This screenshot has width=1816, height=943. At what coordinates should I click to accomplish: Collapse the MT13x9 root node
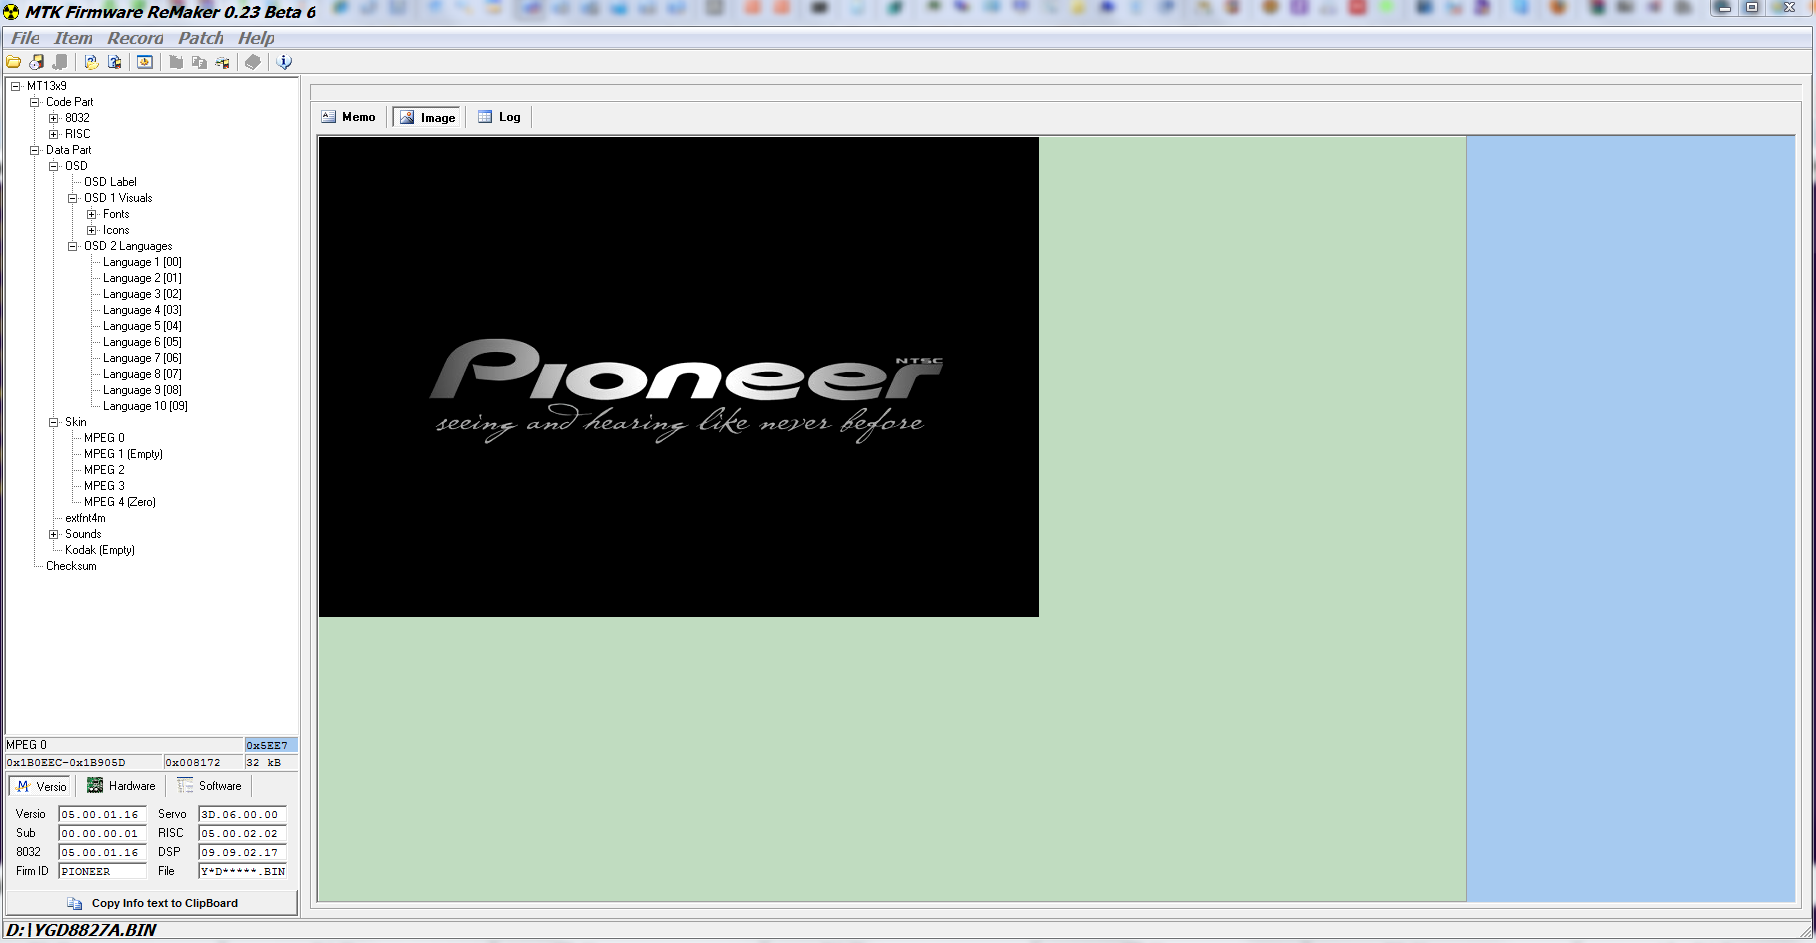(16, 86)
